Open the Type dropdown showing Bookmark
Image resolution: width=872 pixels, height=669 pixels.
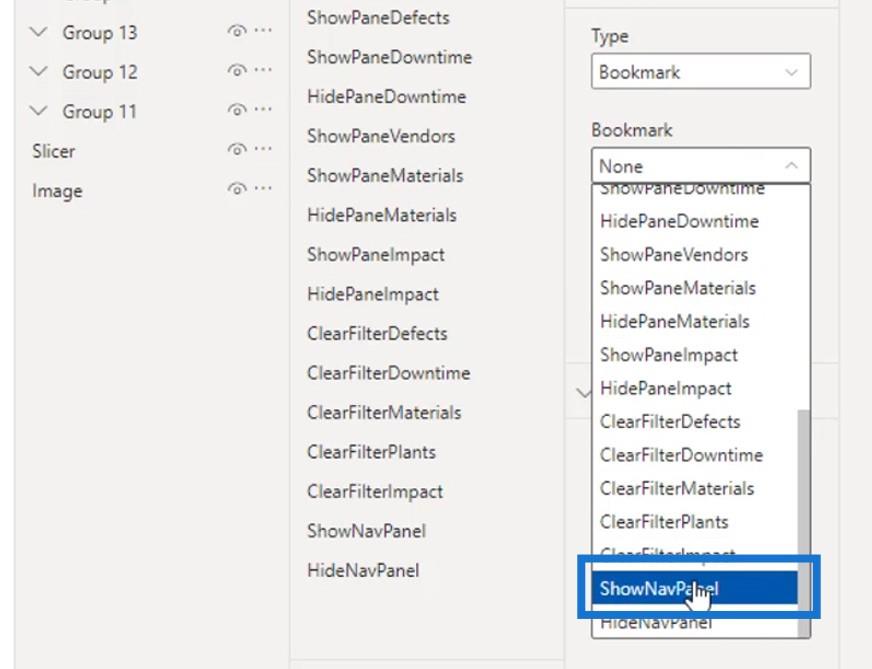point(701,71)
